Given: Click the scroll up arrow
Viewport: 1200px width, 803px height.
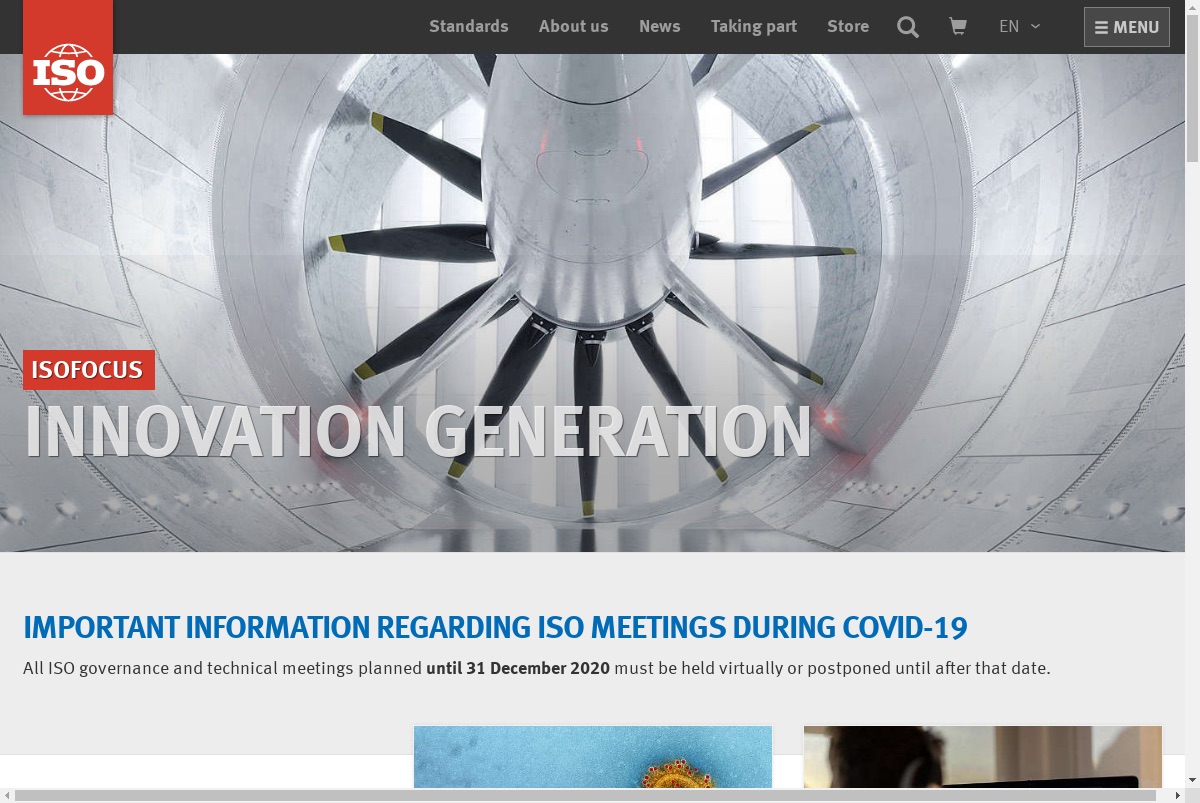Looking at the screenshot, I should pyautogui.click(x=1192, y=7).
